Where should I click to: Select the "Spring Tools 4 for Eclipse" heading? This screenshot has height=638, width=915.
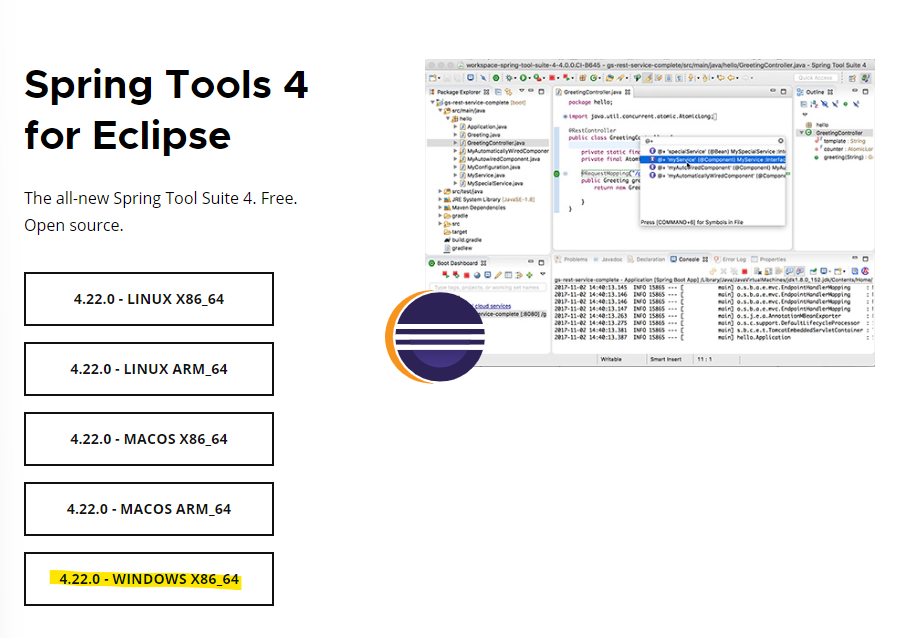[x=166, y=110]
